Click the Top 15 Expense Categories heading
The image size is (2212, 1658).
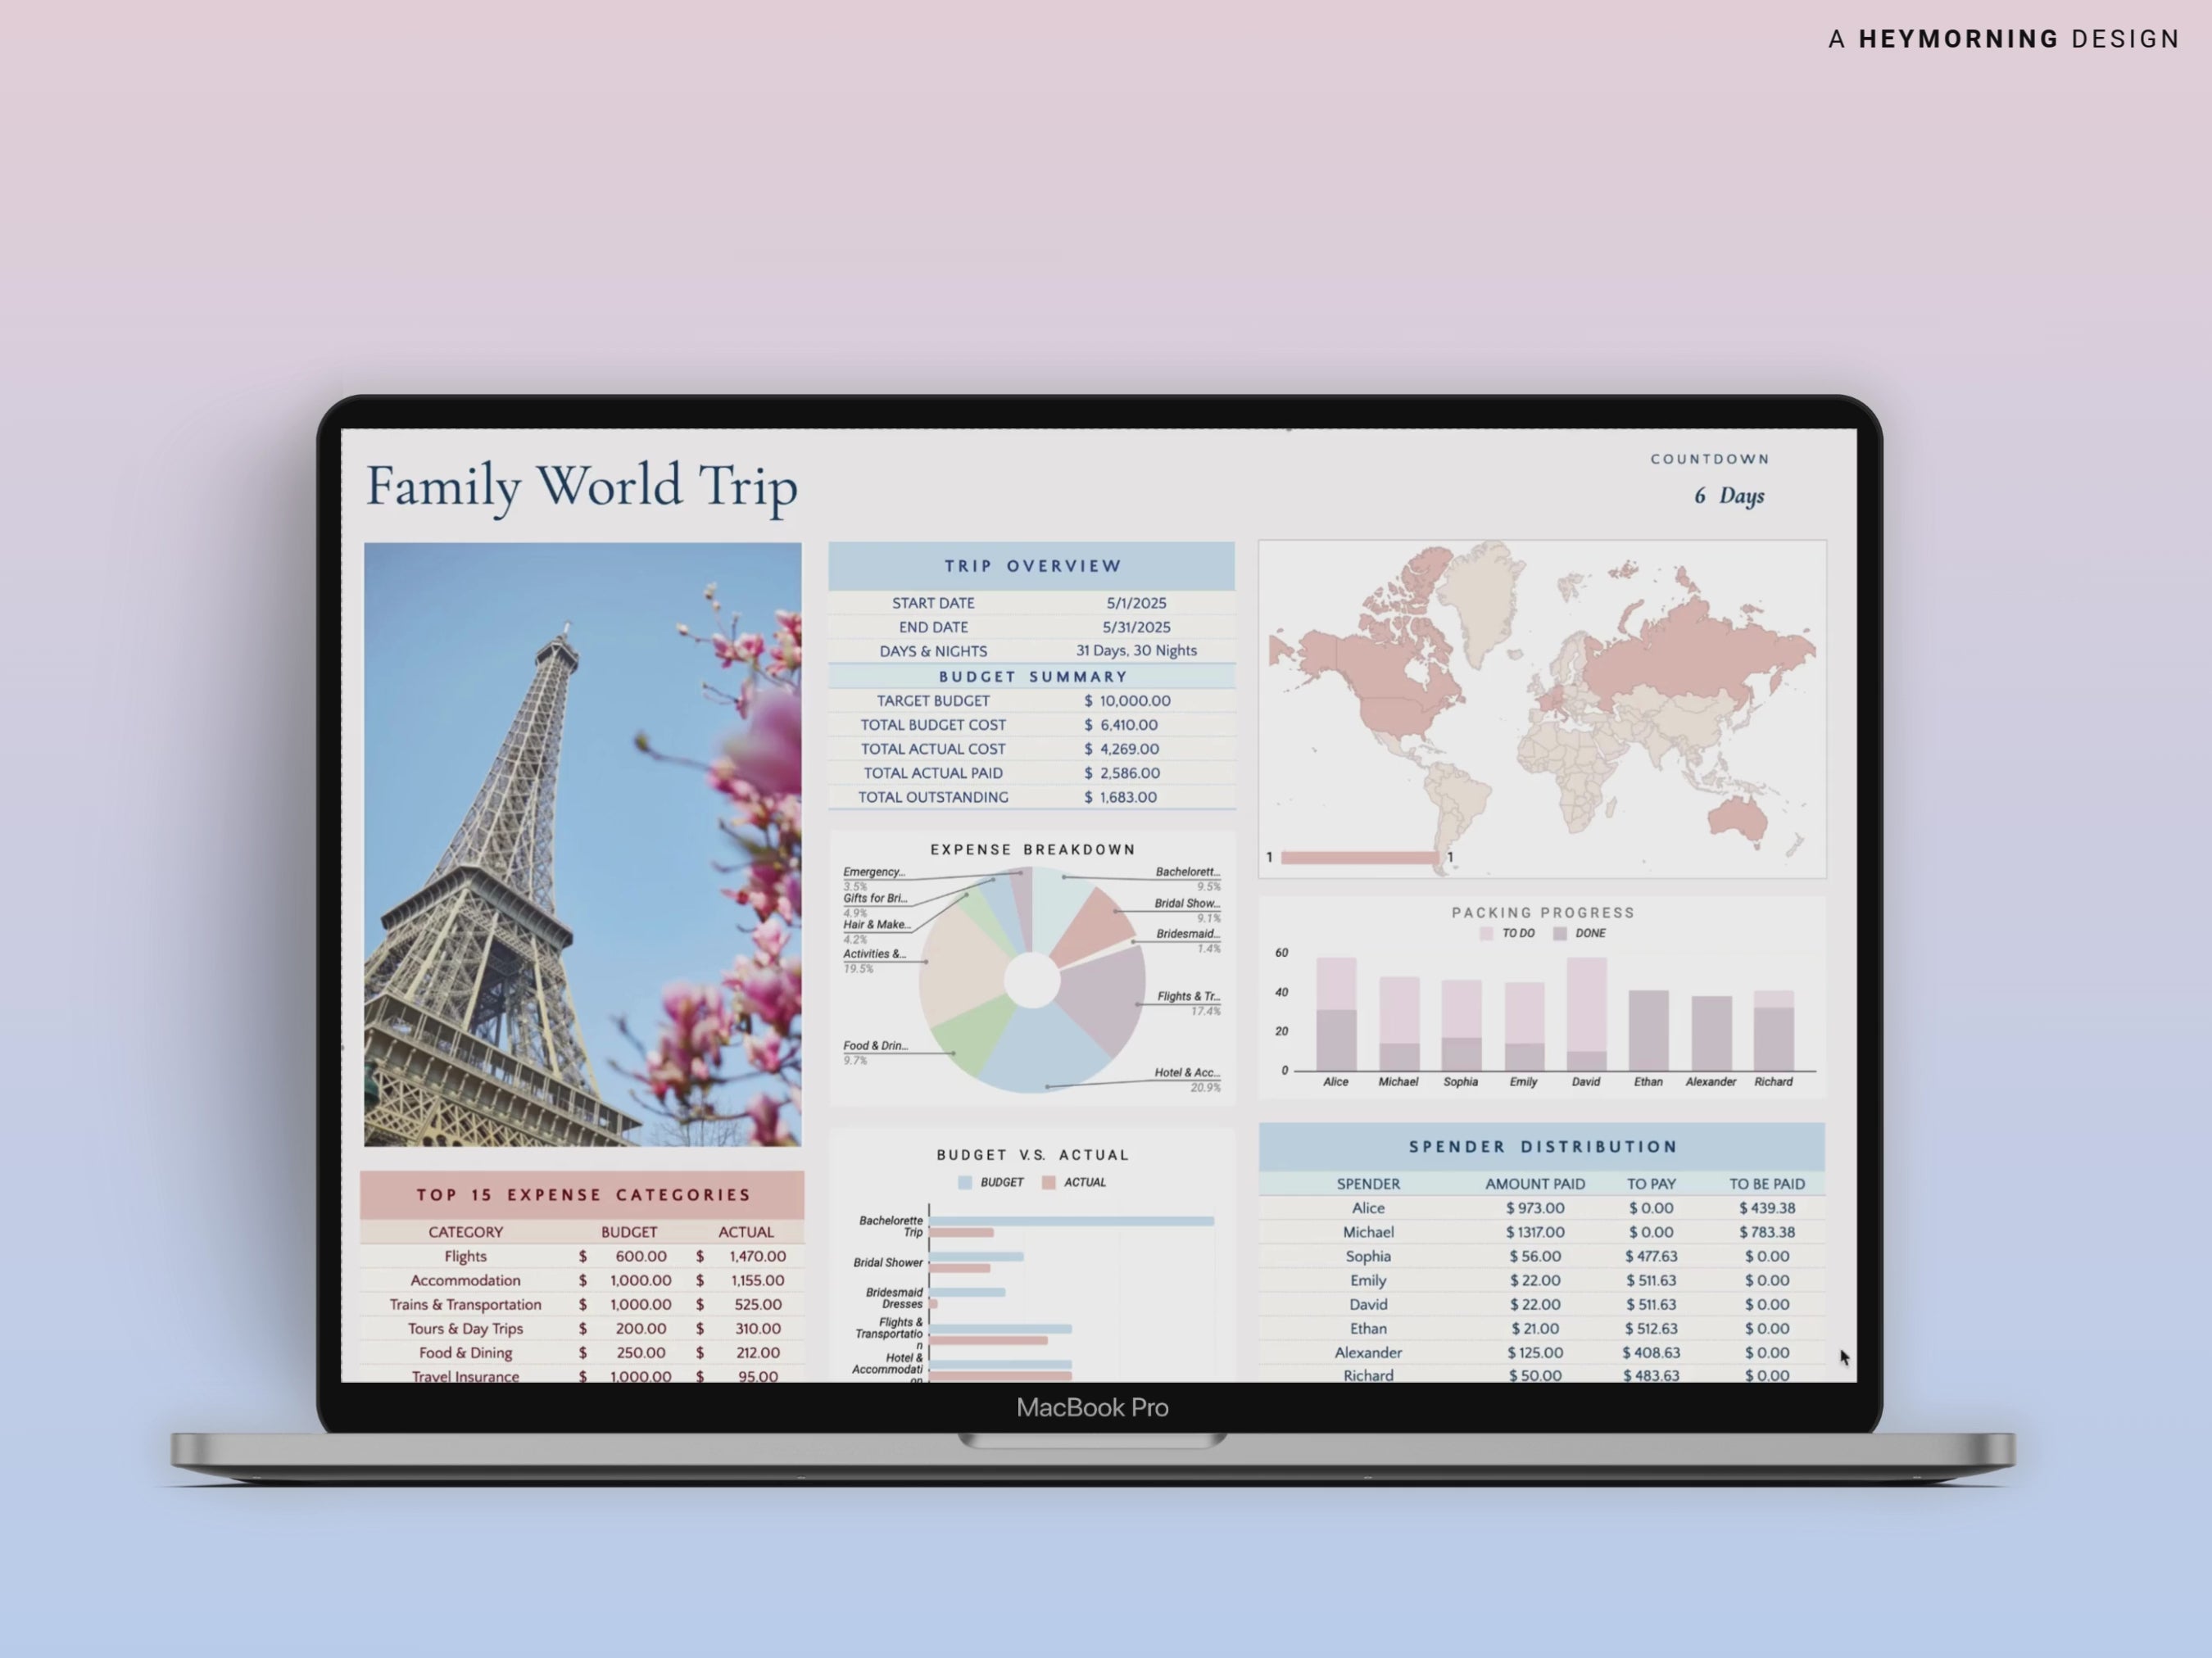point(583,1194)
